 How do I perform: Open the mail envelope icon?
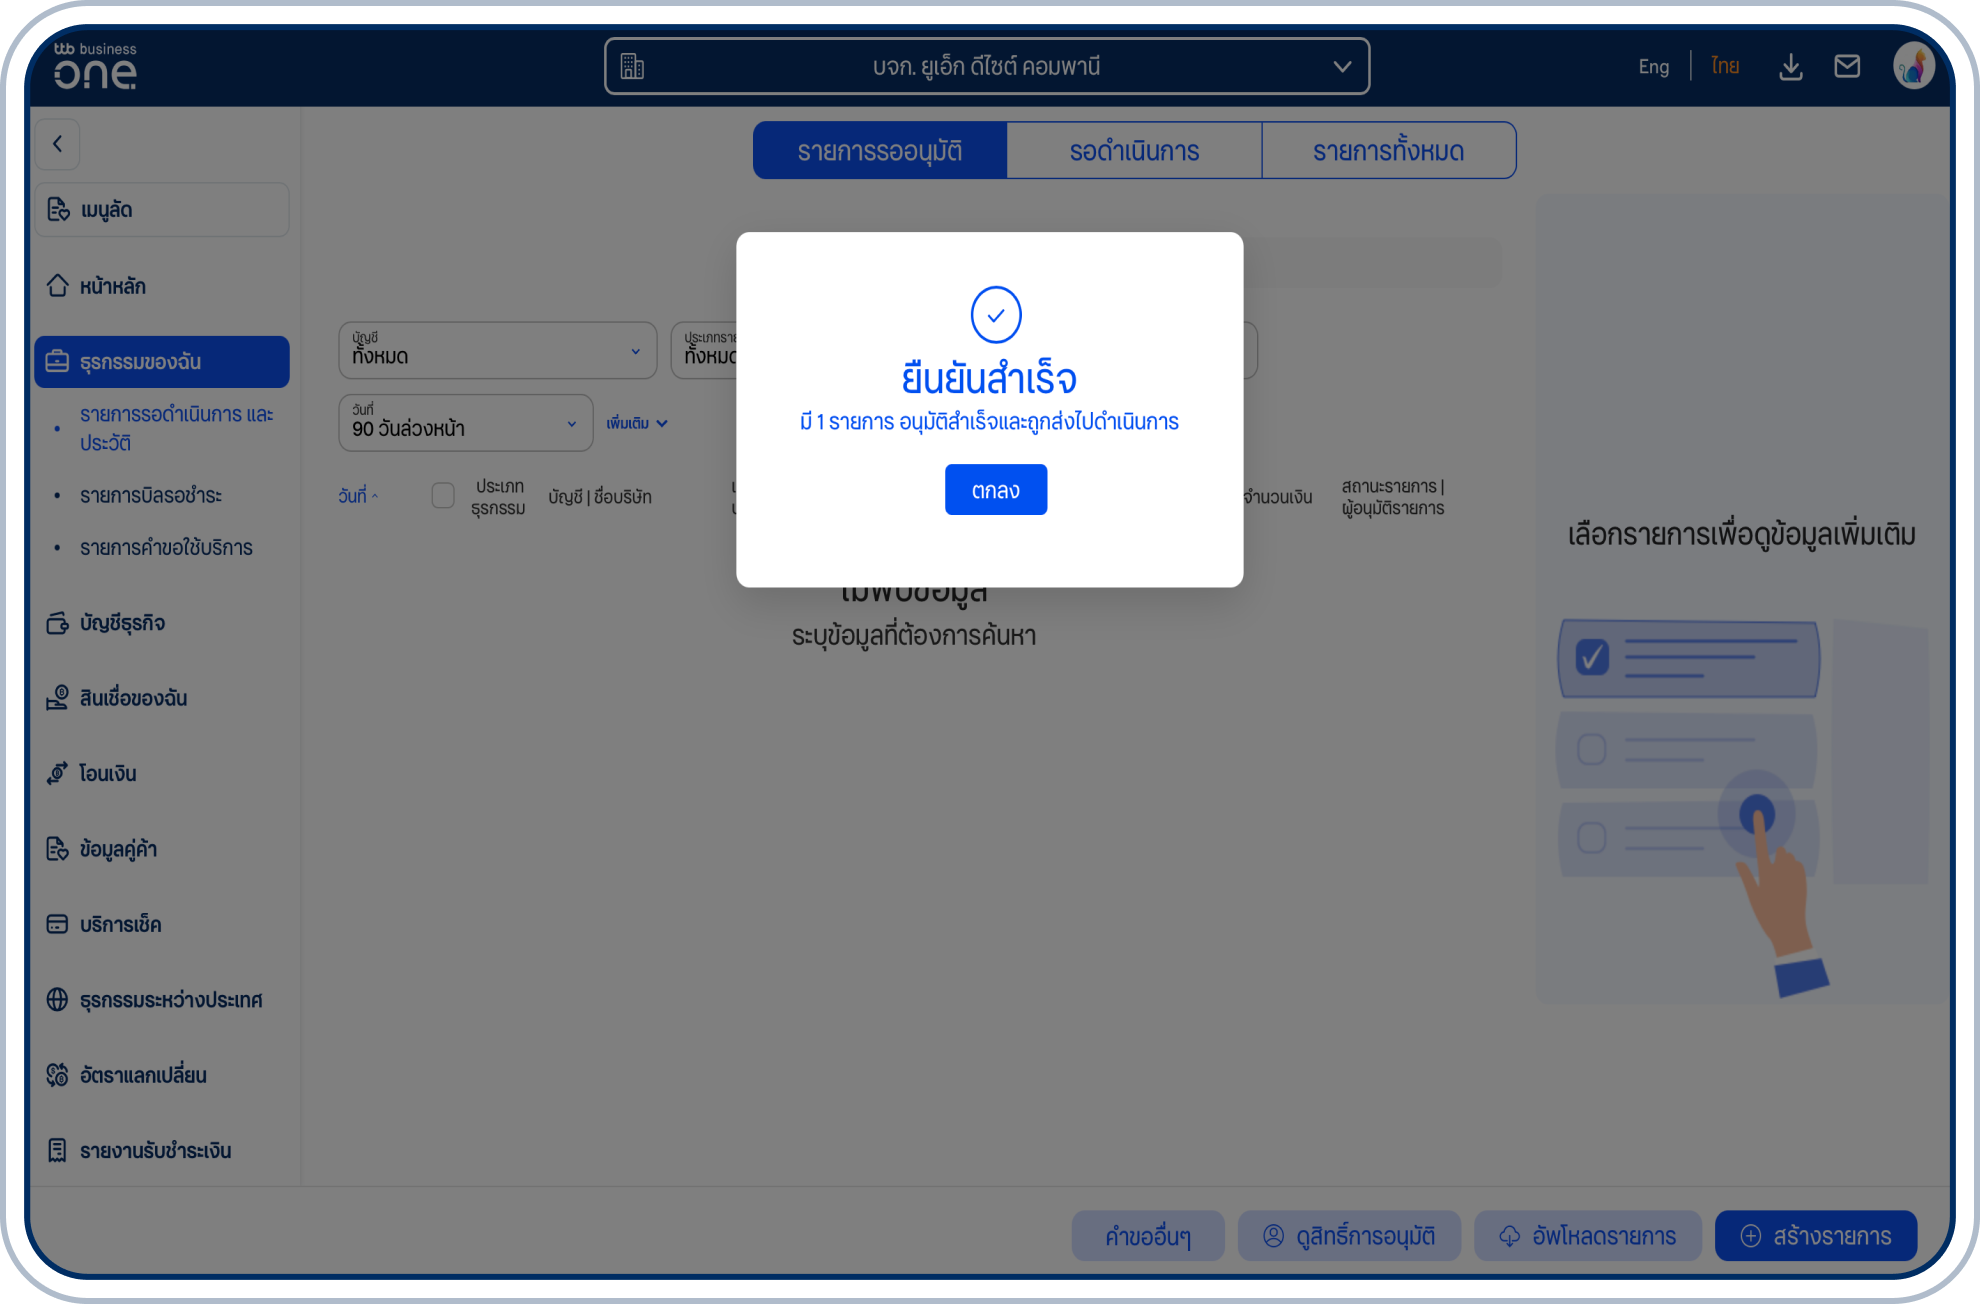(x=1846, y=67)
